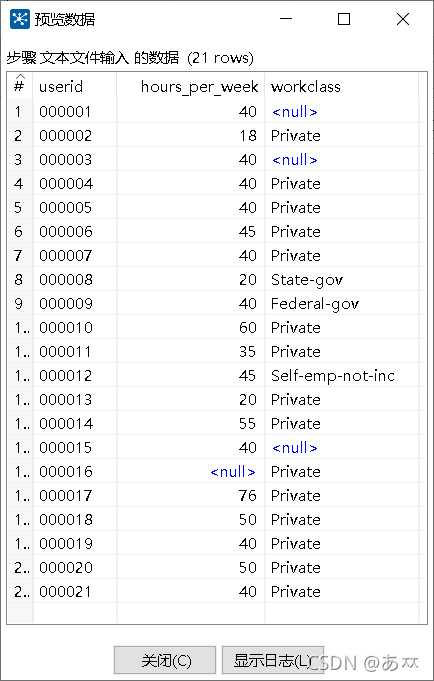Minimize the 预览数据 window
Viewport: 434px width, 681px height.
pyautogui.click(x=285, y=19)
